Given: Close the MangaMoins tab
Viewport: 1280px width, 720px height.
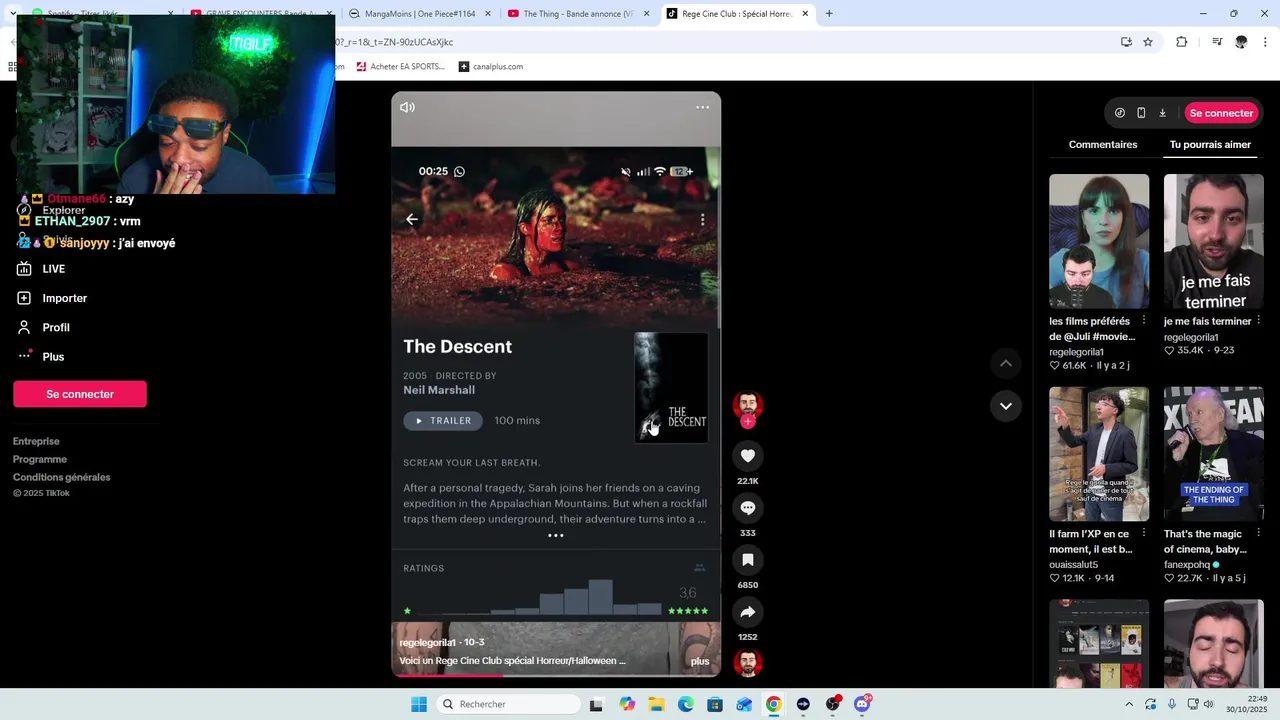Looking at the screenshot, I should coord(487,14).
